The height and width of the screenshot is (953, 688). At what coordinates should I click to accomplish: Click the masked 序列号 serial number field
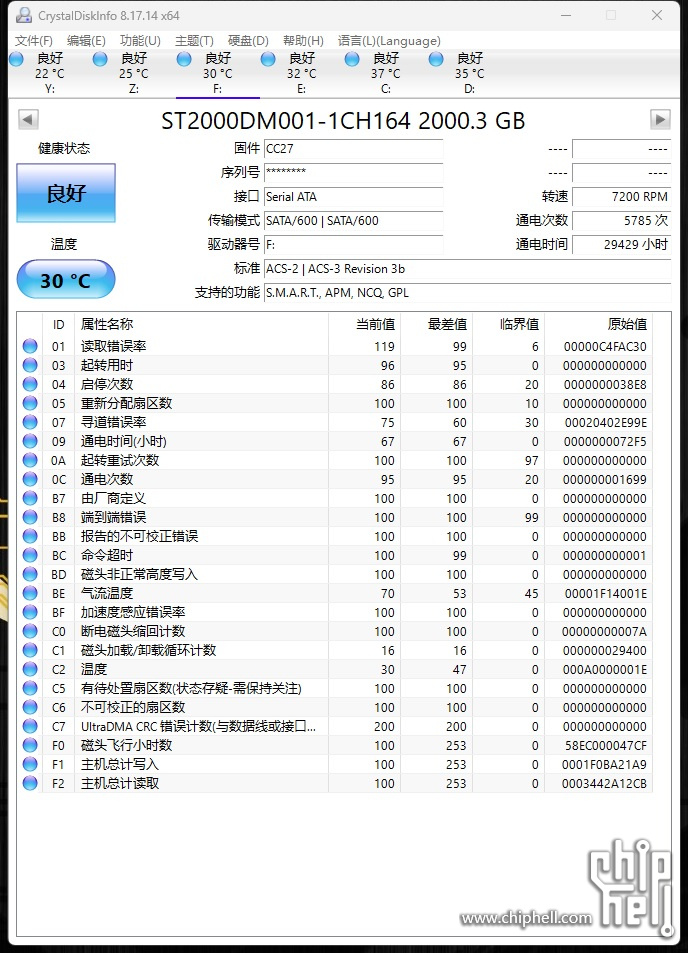tap(354, 173)
